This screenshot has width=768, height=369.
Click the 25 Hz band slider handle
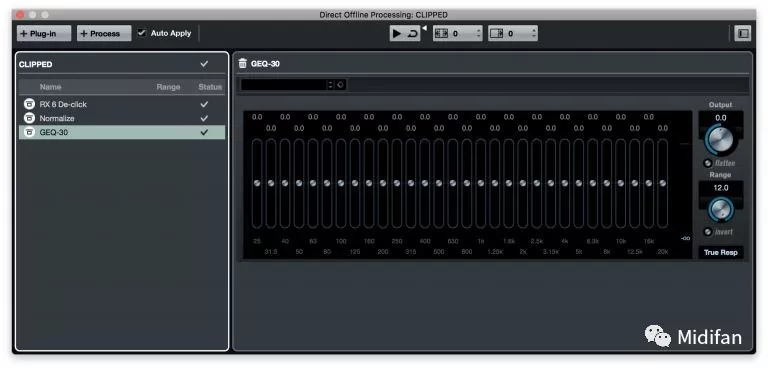click(257, 183)
